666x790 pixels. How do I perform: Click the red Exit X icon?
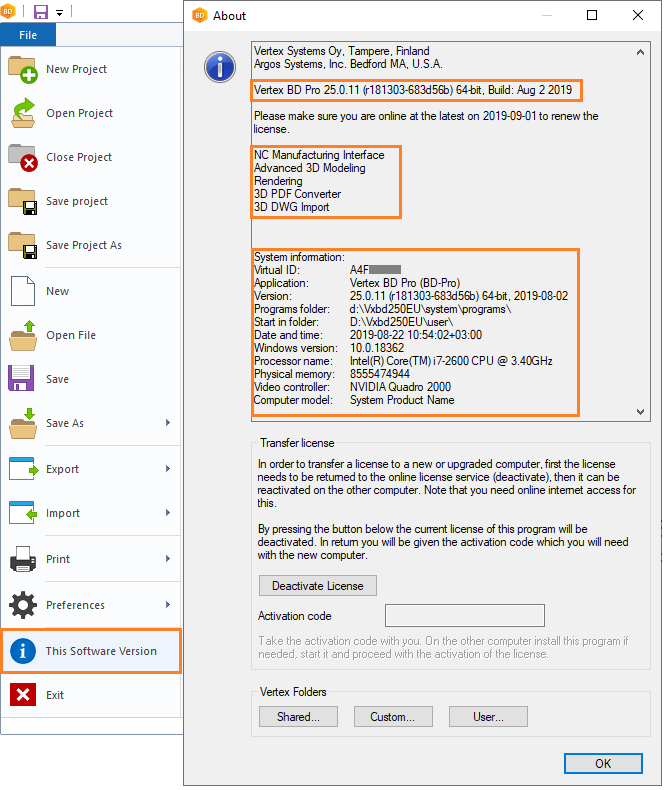(23, 695)
